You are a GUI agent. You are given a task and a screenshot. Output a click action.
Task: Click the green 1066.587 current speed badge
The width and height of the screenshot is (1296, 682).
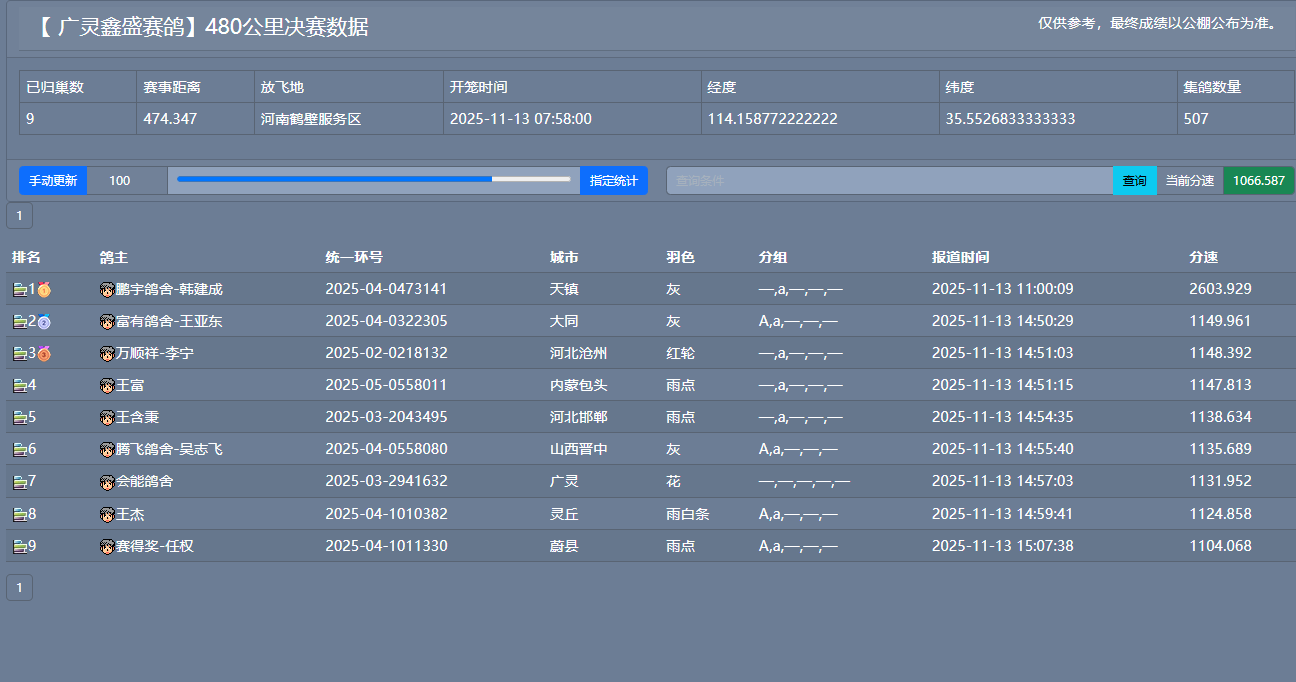(1258, 181)
